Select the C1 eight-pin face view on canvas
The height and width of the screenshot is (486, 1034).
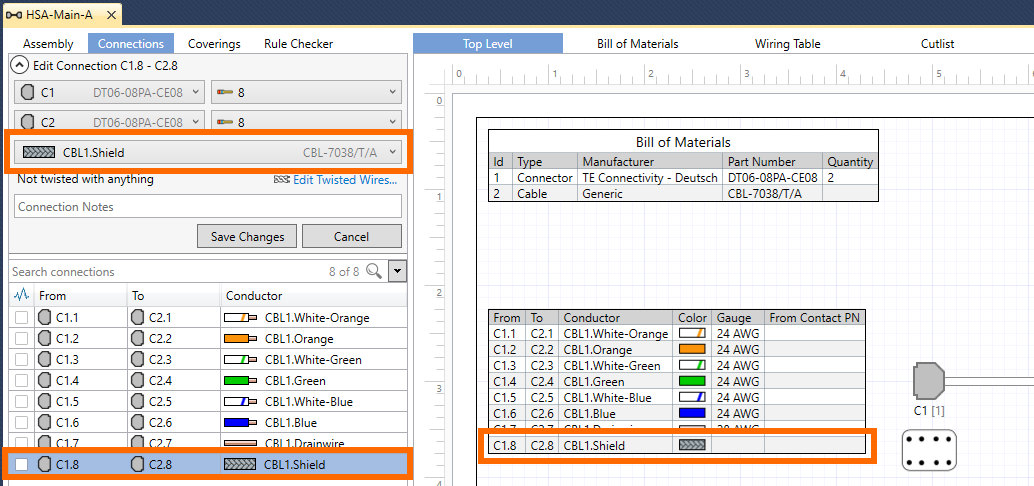929,450
